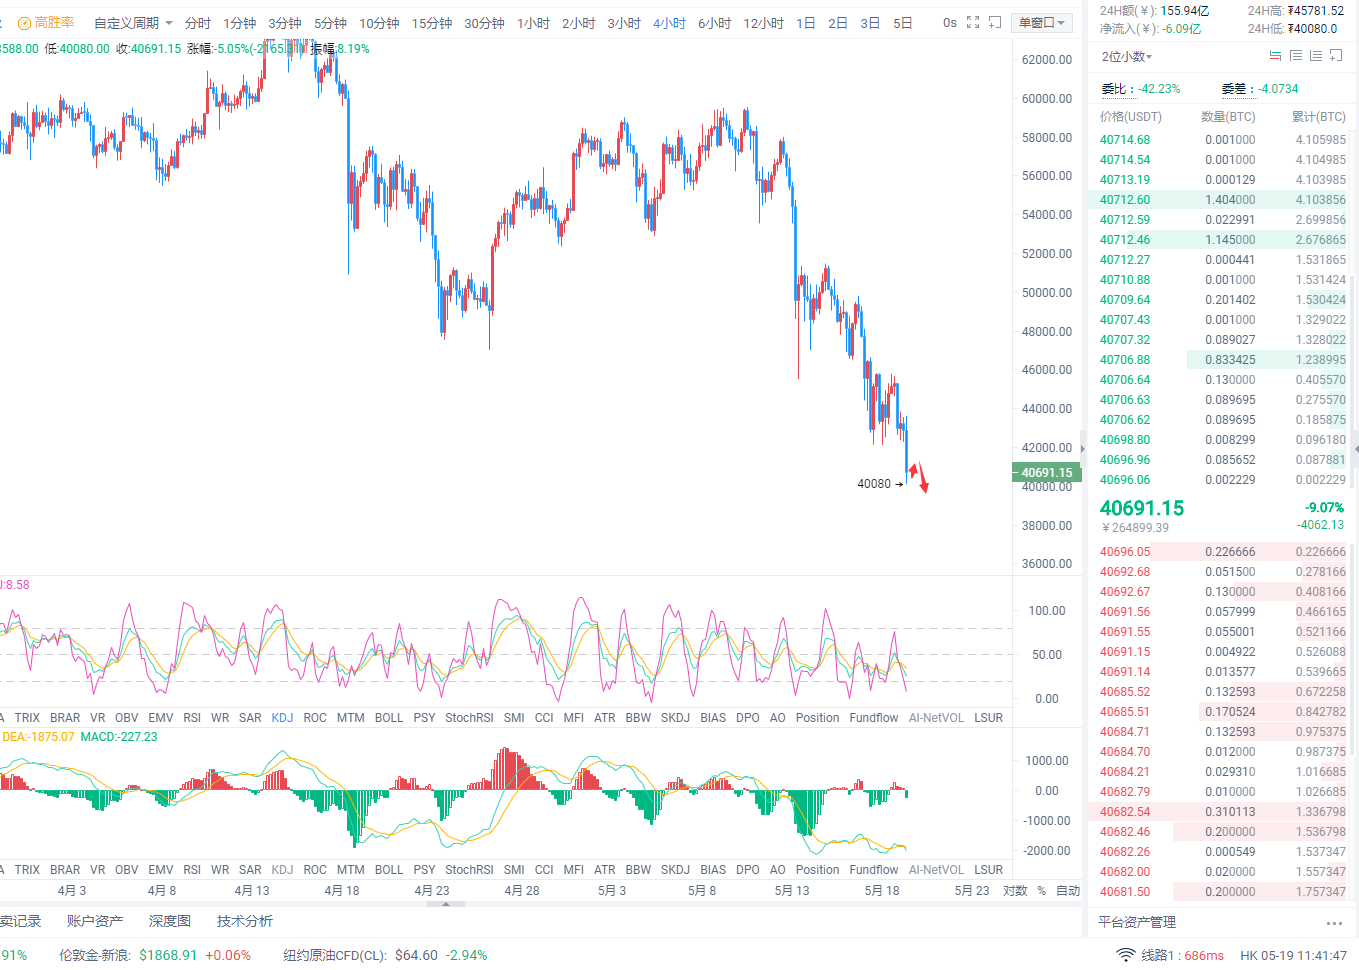Image resolution: width=1359 pixels, height=970 pixels.
Task: Click bid price 40696.05 in the order book
Action: (1125, 552)
